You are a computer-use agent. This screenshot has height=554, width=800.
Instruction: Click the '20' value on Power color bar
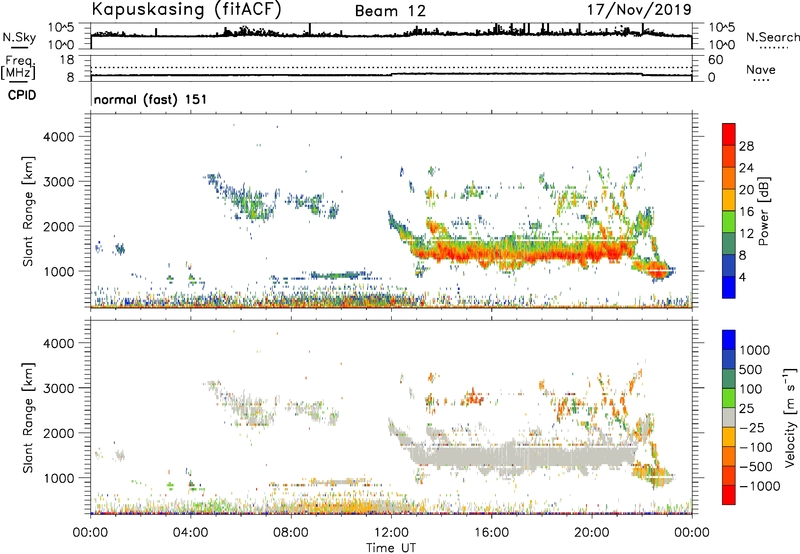coord(746,190)
